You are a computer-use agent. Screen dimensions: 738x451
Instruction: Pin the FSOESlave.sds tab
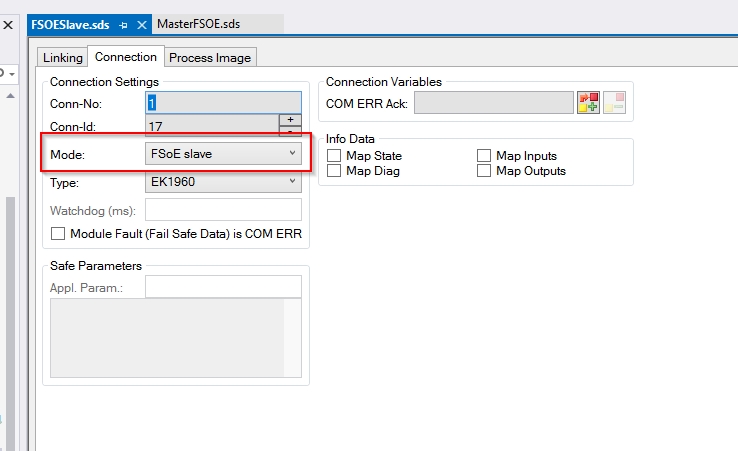click(123, 24)
